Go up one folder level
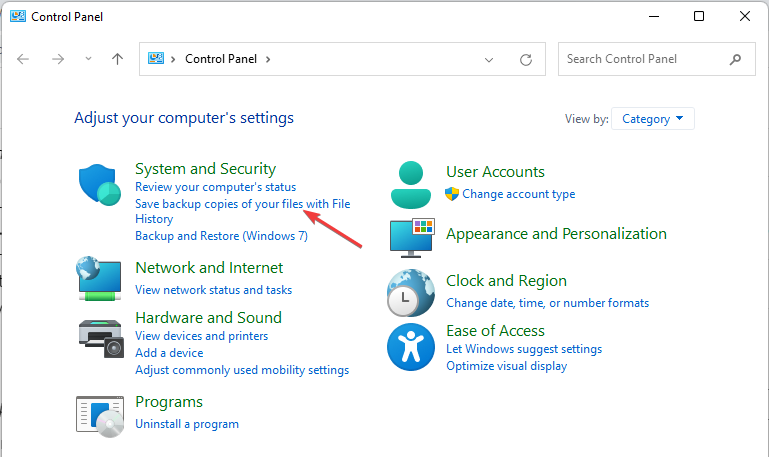Viewport: 769px width, 457px height. [x=117, y=59]
